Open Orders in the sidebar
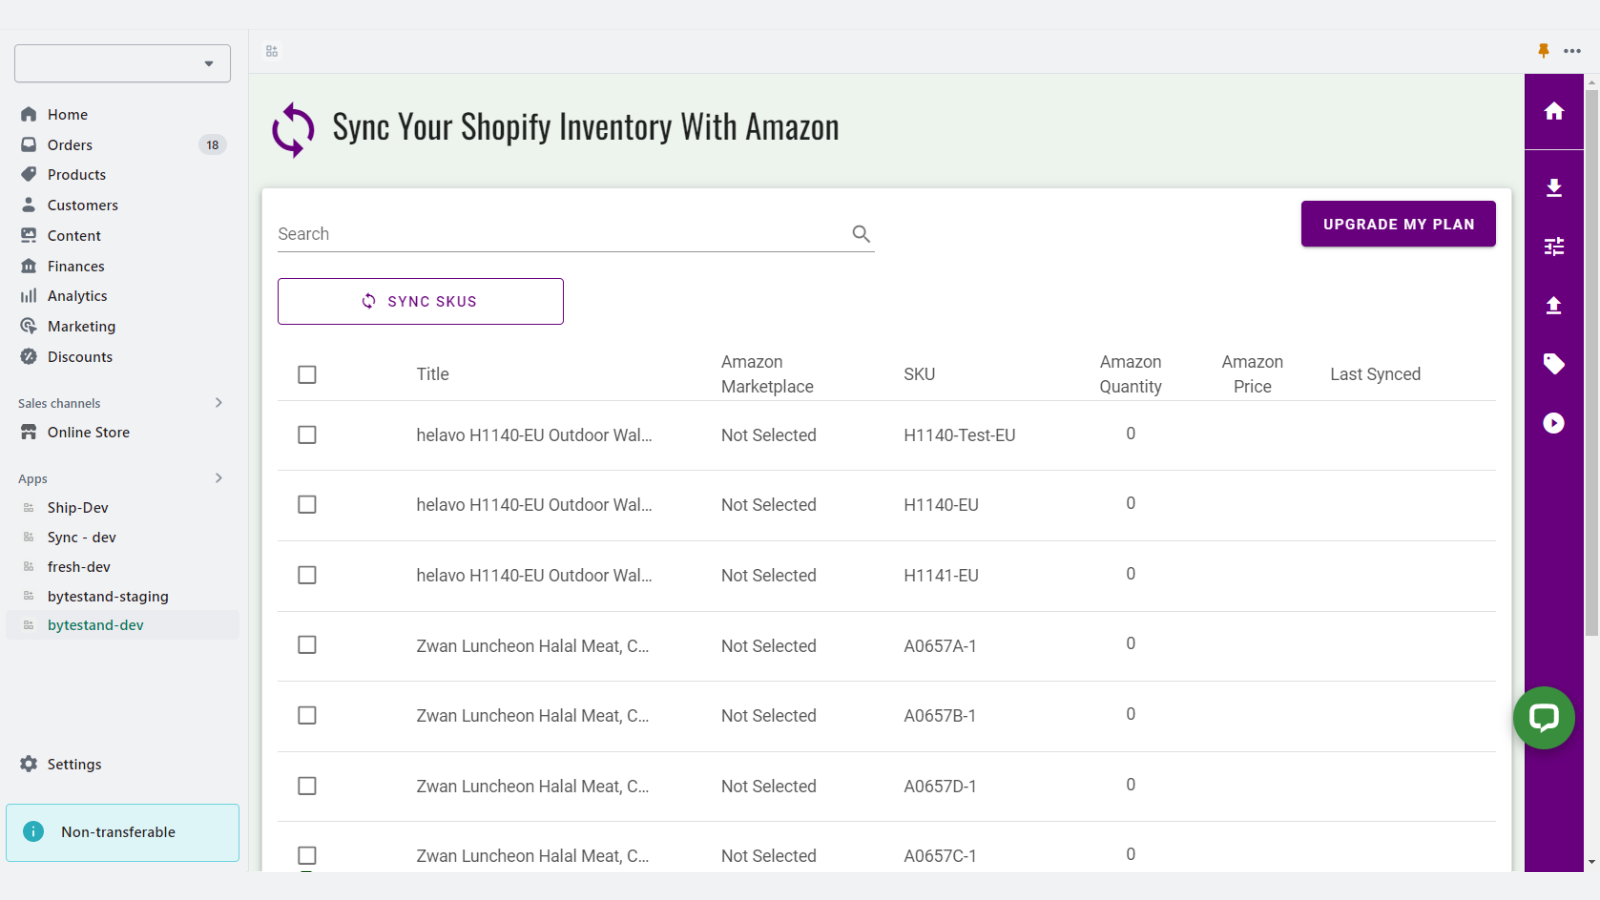The height and width of the screenshot is (900, 1600). [70, 145]
